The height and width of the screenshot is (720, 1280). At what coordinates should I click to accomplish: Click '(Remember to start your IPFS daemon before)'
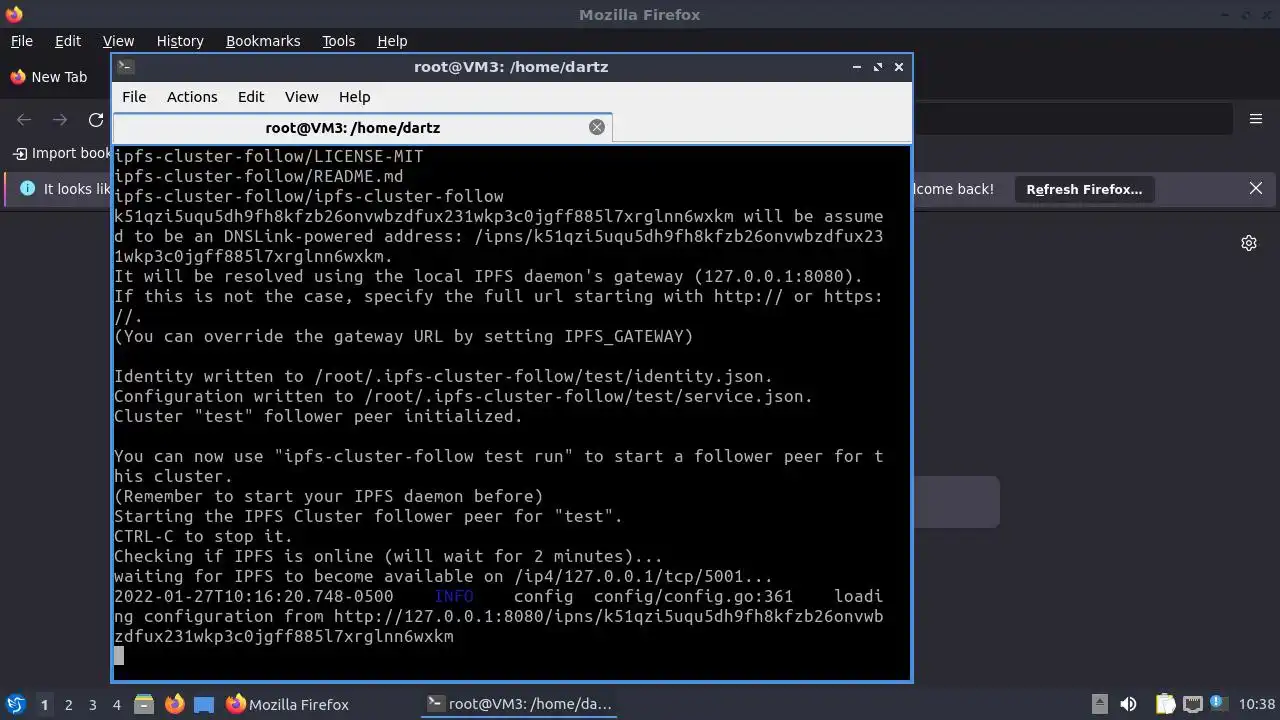(329, 496)
